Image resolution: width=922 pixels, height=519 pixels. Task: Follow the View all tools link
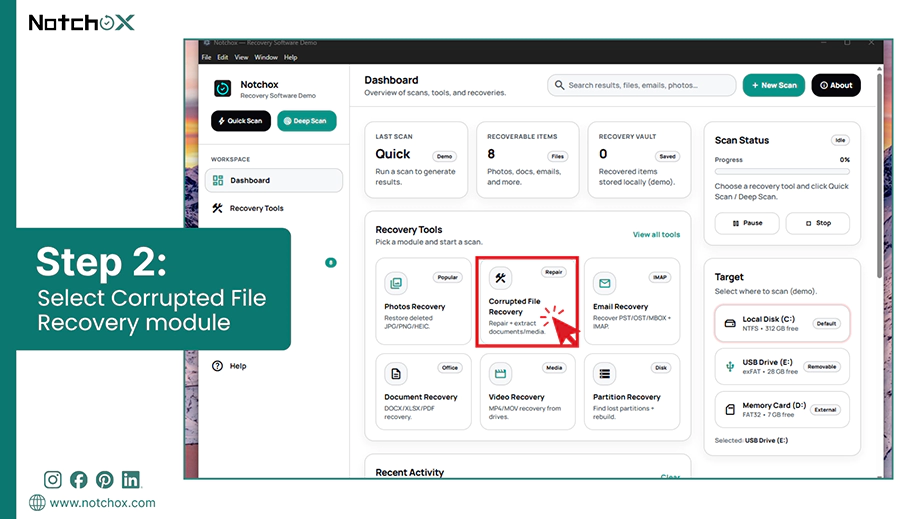pyautogui.click(x=656, y=235)
